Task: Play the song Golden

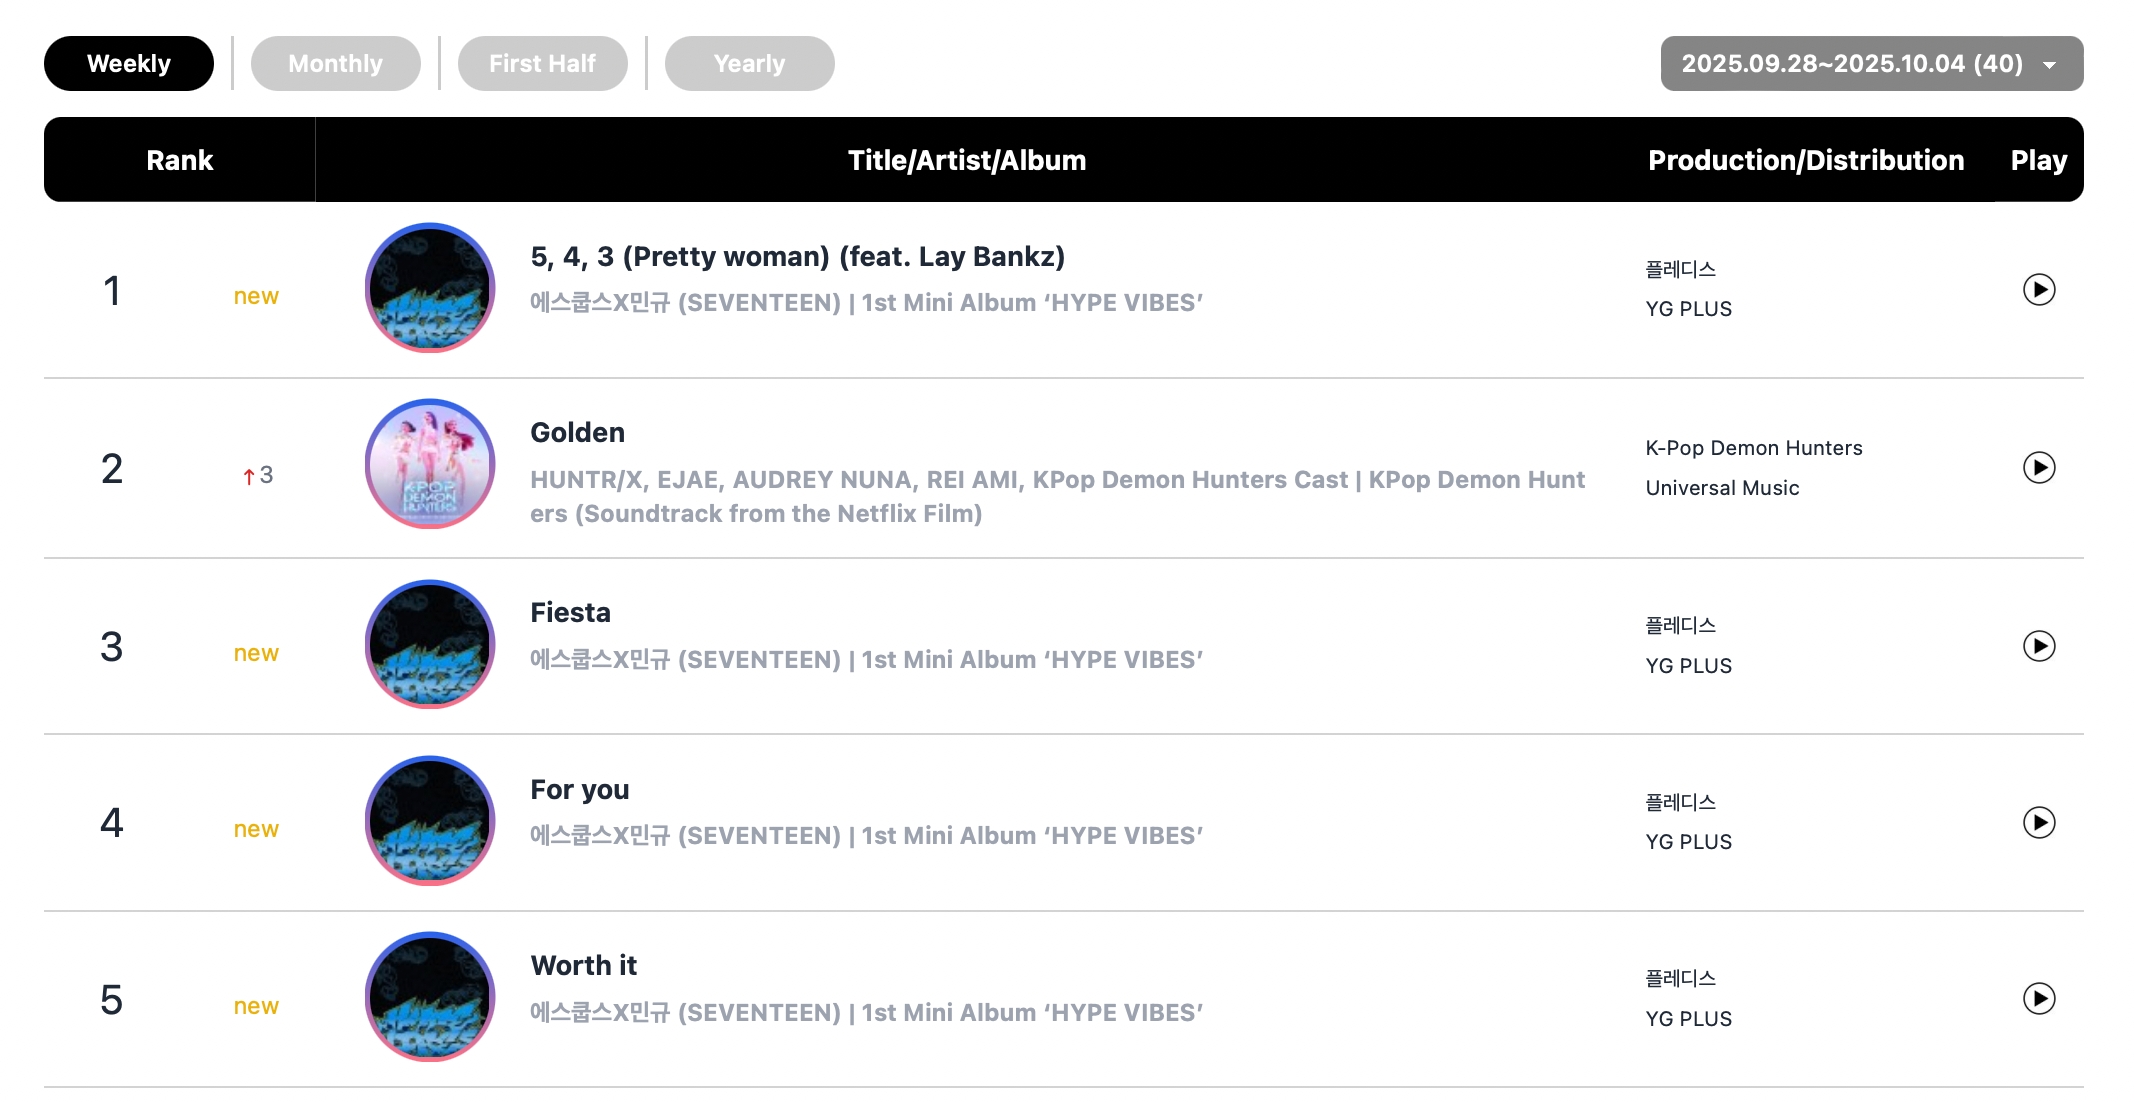Action: click(x=2038, y=468)
